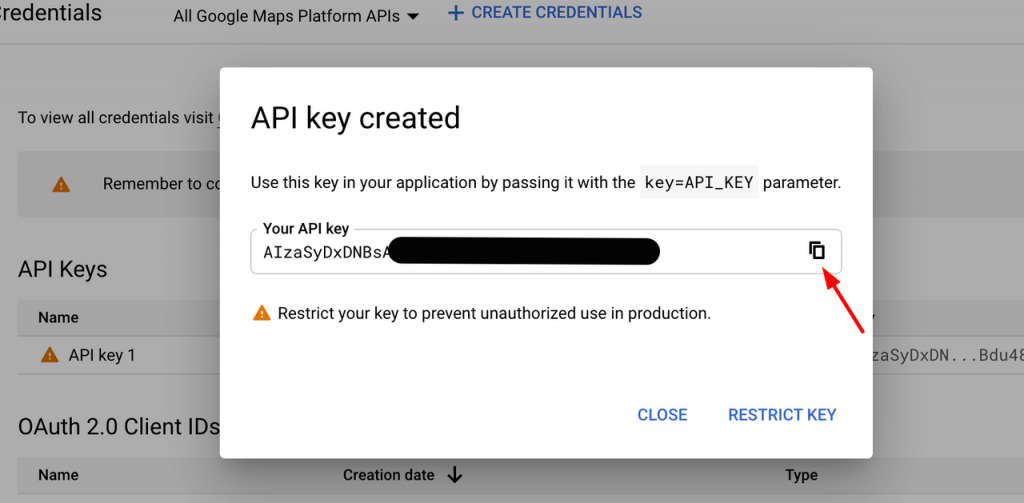Sort by the Creation date down arrow

pyautogui.click(x=455, y=475)
